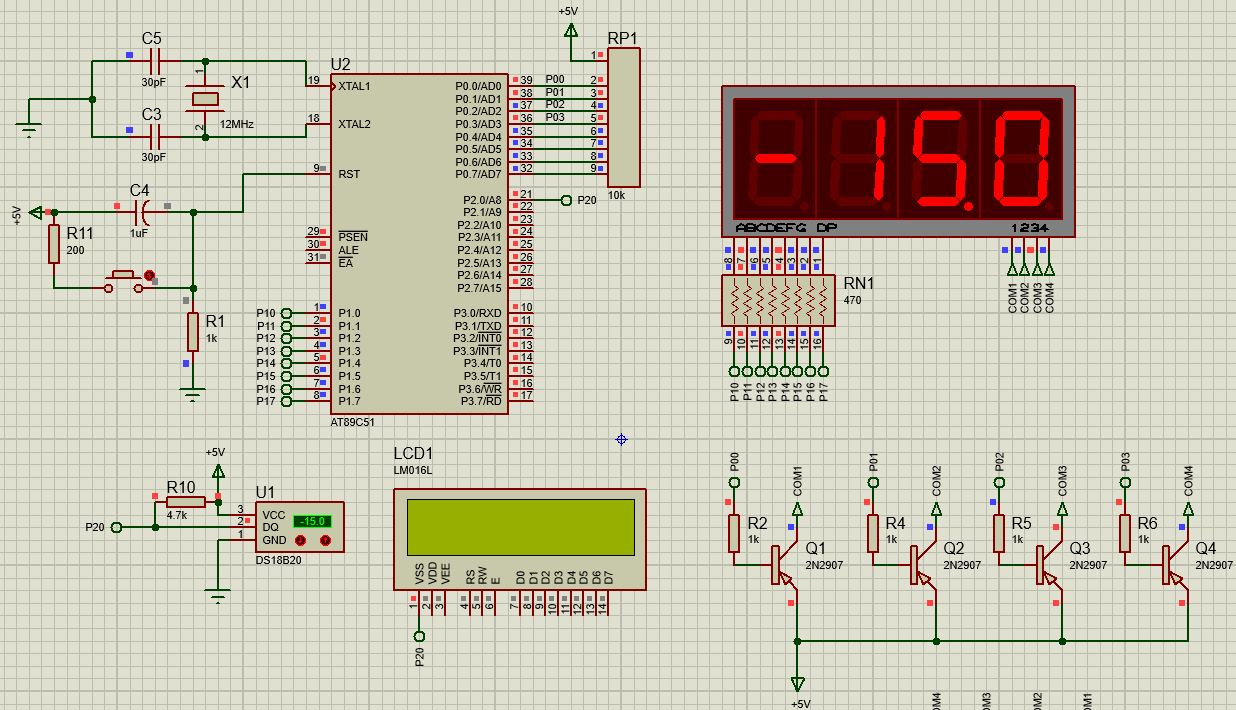
Task: Select the RN1 resistor network block
Action: (777, 301)
